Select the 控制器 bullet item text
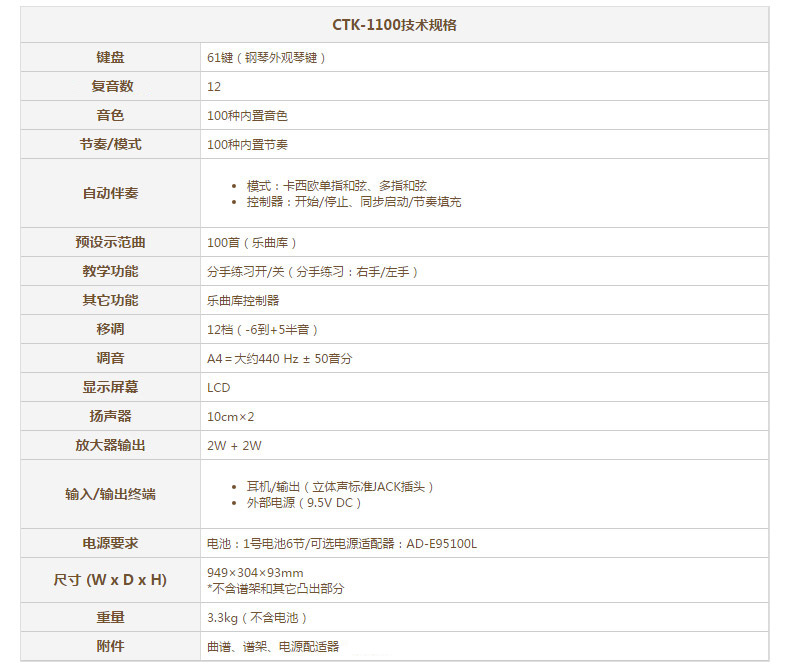790x669 pixels. click(353, 201)
